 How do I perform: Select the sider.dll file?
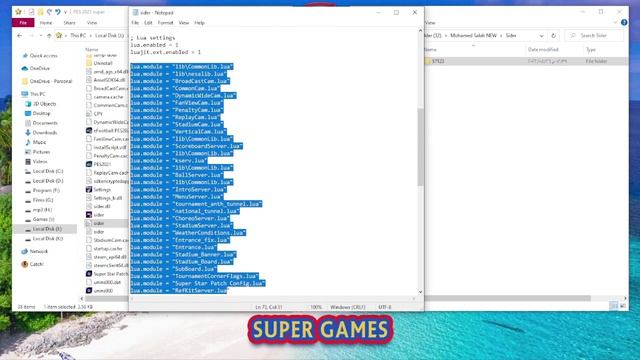[x=101, y=206]
